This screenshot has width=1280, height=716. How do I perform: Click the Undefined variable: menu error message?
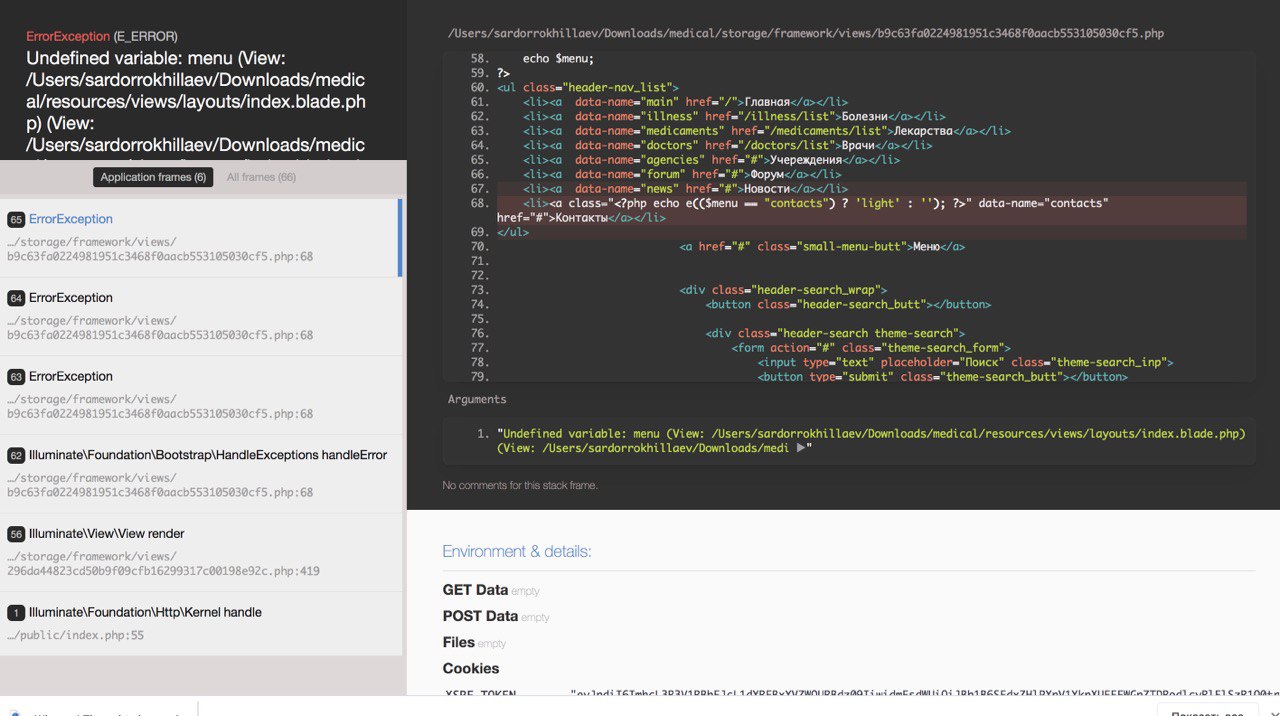pos(196,101)
